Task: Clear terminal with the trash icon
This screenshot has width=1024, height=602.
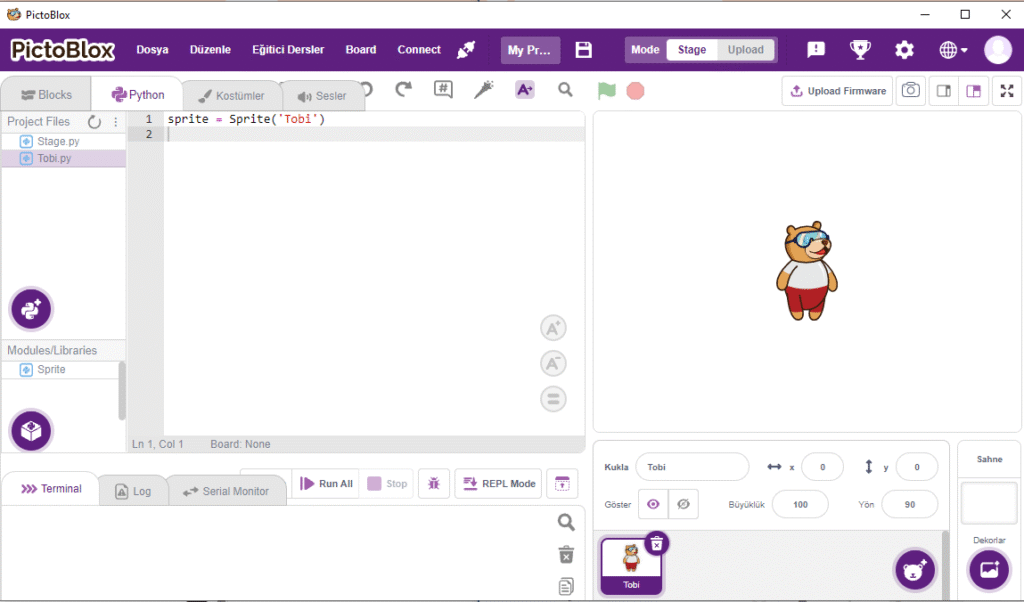Action: click(566, 555)
